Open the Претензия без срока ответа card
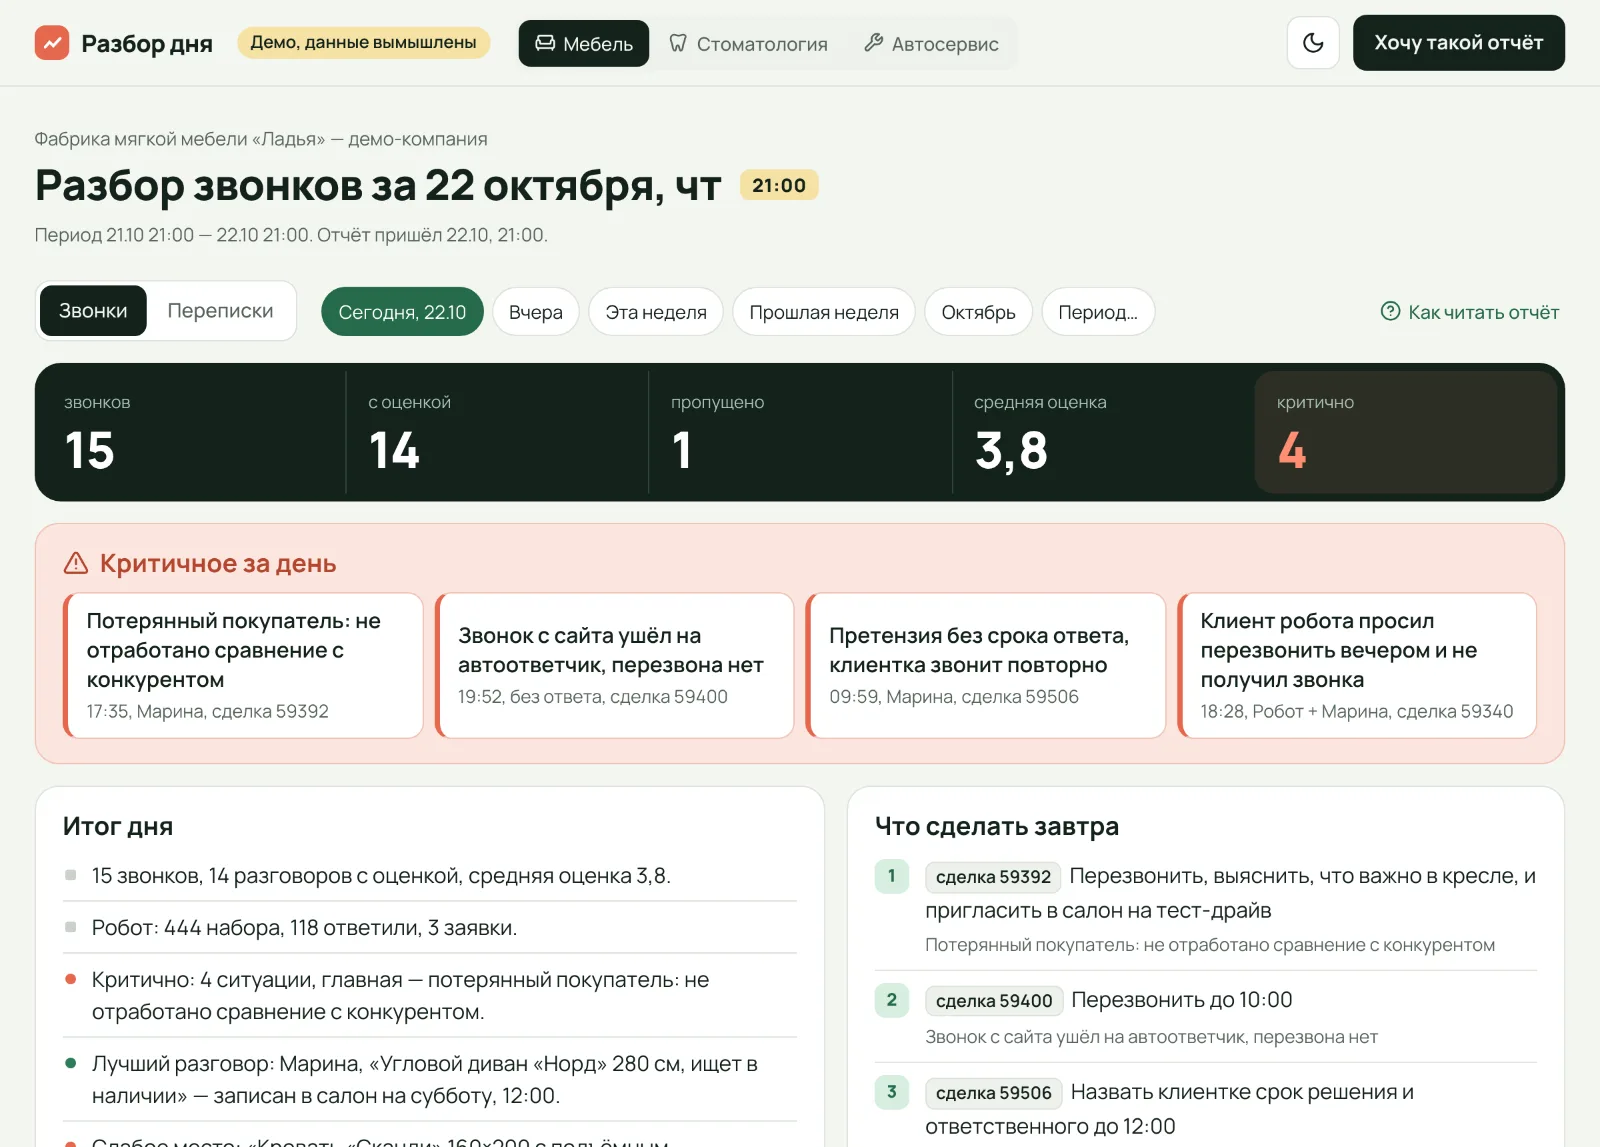This screenshot has width=1600, height=1147. pos(986,665)
